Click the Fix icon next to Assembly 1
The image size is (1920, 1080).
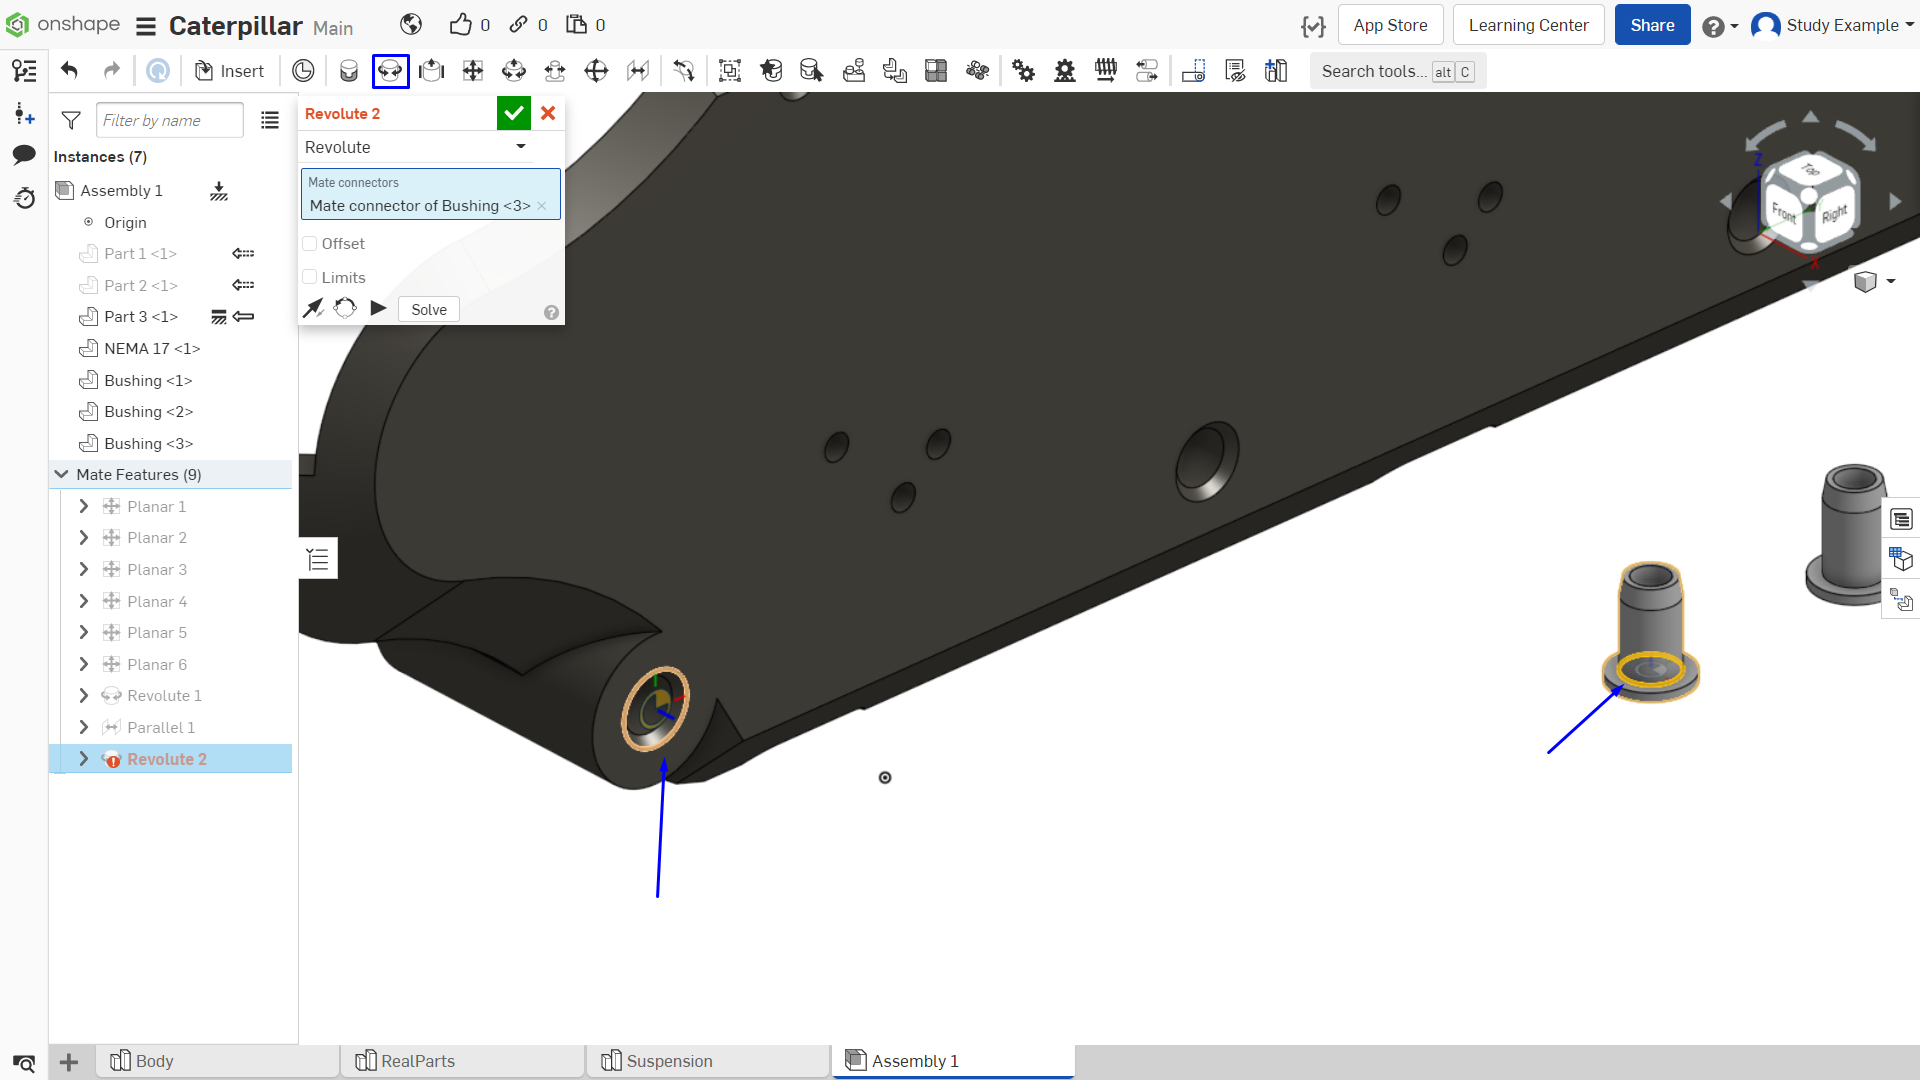tap(219, 191)
